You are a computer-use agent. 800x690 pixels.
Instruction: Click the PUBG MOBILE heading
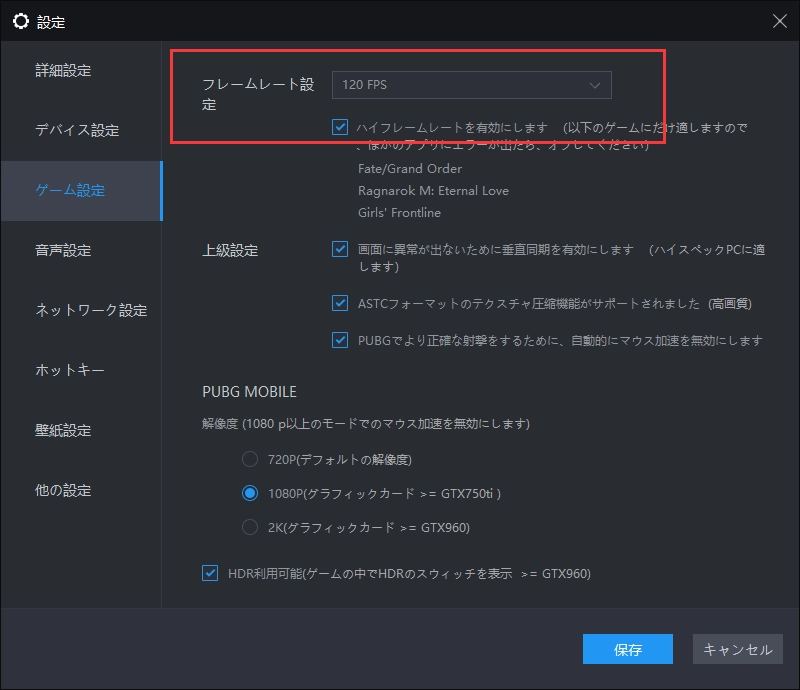point(249,391)
